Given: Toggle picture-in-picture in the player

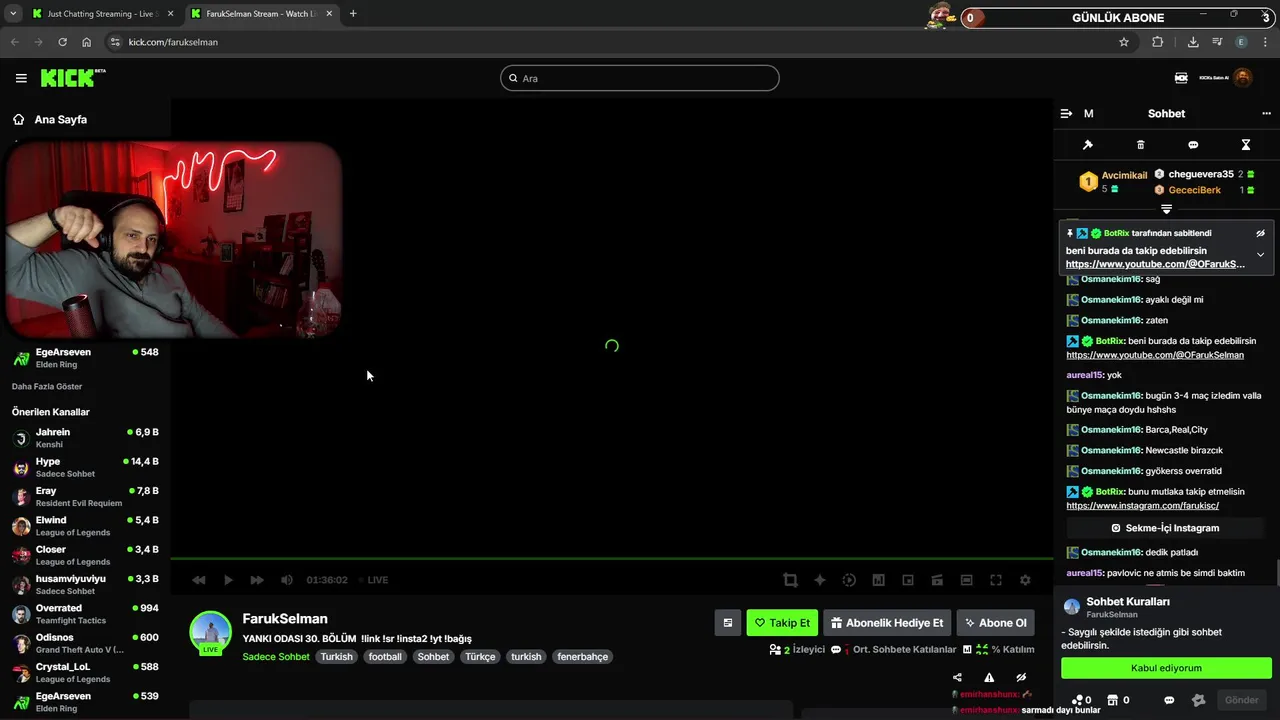Looking at the screenshot, I should pyautogui.click(x=908, y=580).
